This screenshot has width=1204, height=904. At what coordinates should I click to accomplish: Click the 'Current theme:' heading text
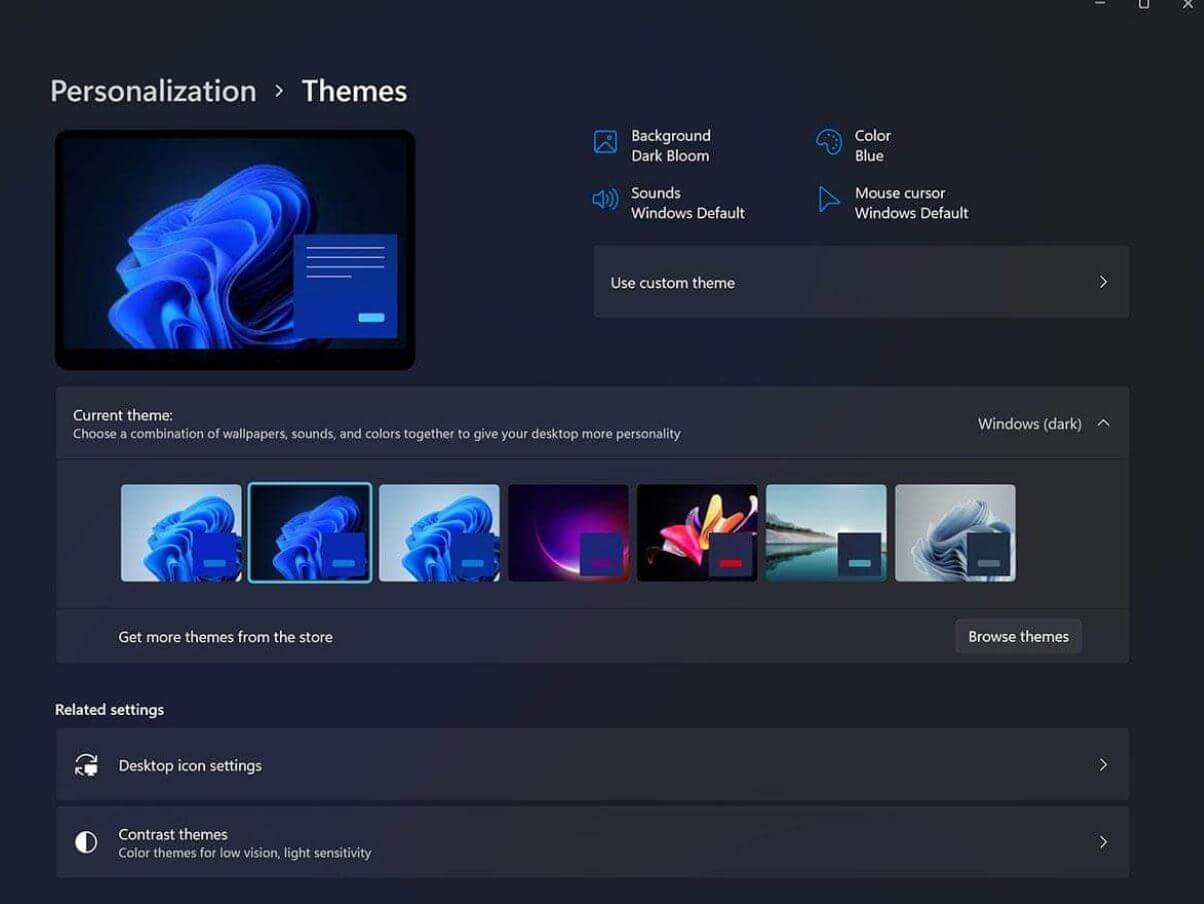click(x=123, y=415)
